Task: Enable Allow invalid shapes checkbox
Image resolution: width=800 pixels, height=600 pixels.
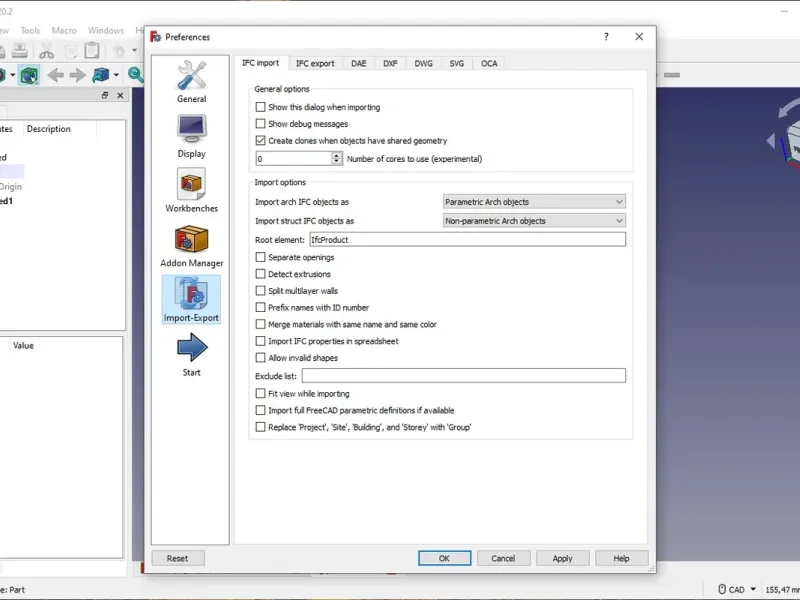Action: (x=260, y=358)
